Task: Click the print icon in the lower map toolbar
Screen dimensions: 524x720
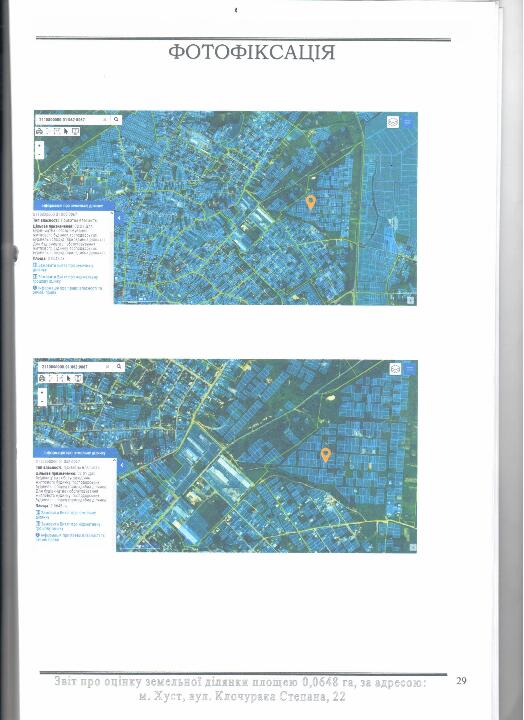Action: [42, 378]
